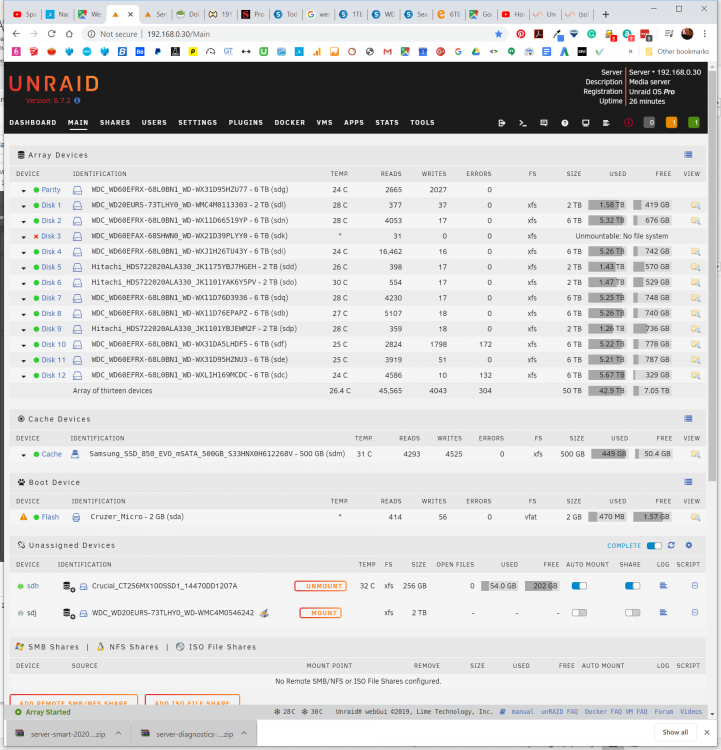Click the Pinterest extension icon
721x750 pixels.
521,34
